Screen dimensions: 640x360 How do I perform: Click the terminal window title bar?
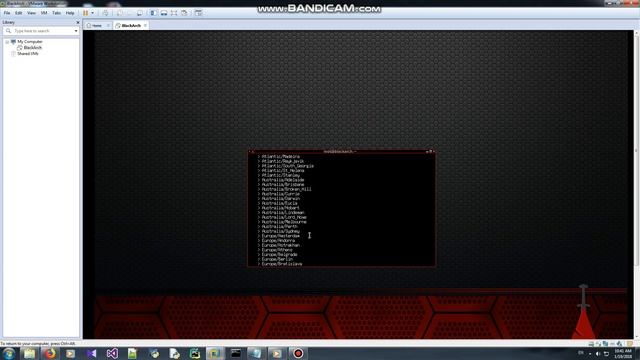(341, 151)
